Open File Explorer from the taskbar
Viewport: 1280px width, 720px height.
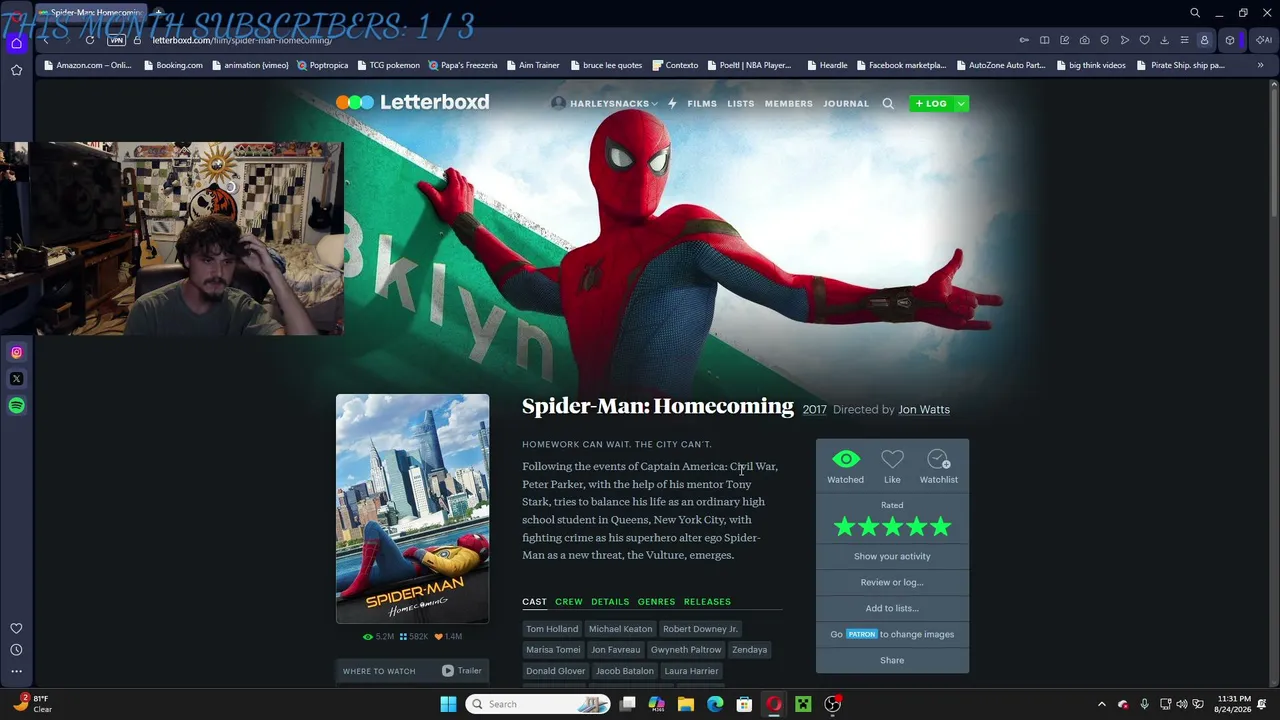pos(686,704)
